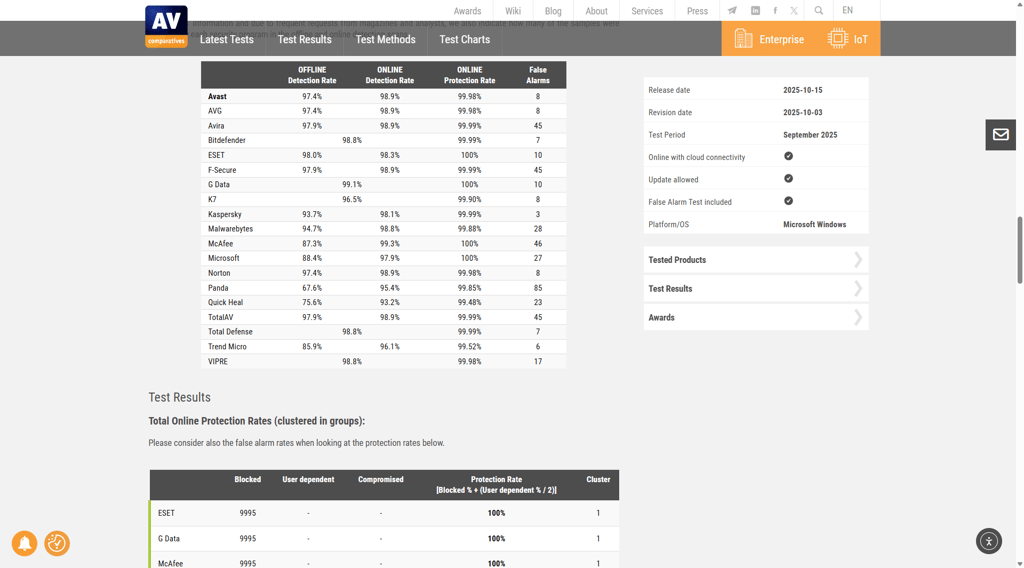The image size is (1024, 568).
Task: Open the Test Methods menu
Action: (385, 39)
